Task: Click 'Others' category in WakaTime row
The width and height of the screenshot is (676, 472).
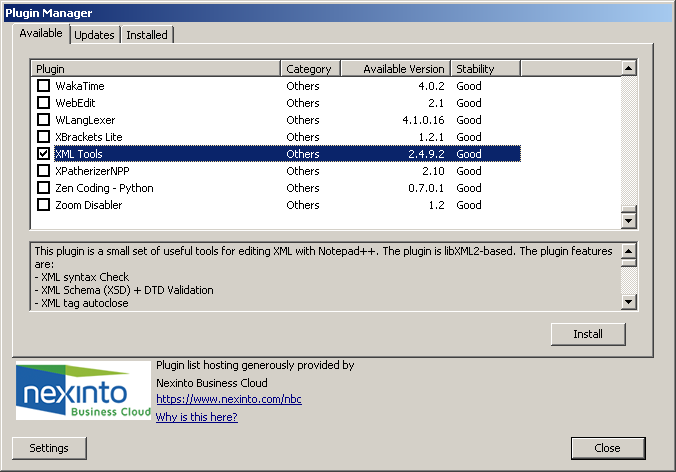Action: [x=303, y=86]
